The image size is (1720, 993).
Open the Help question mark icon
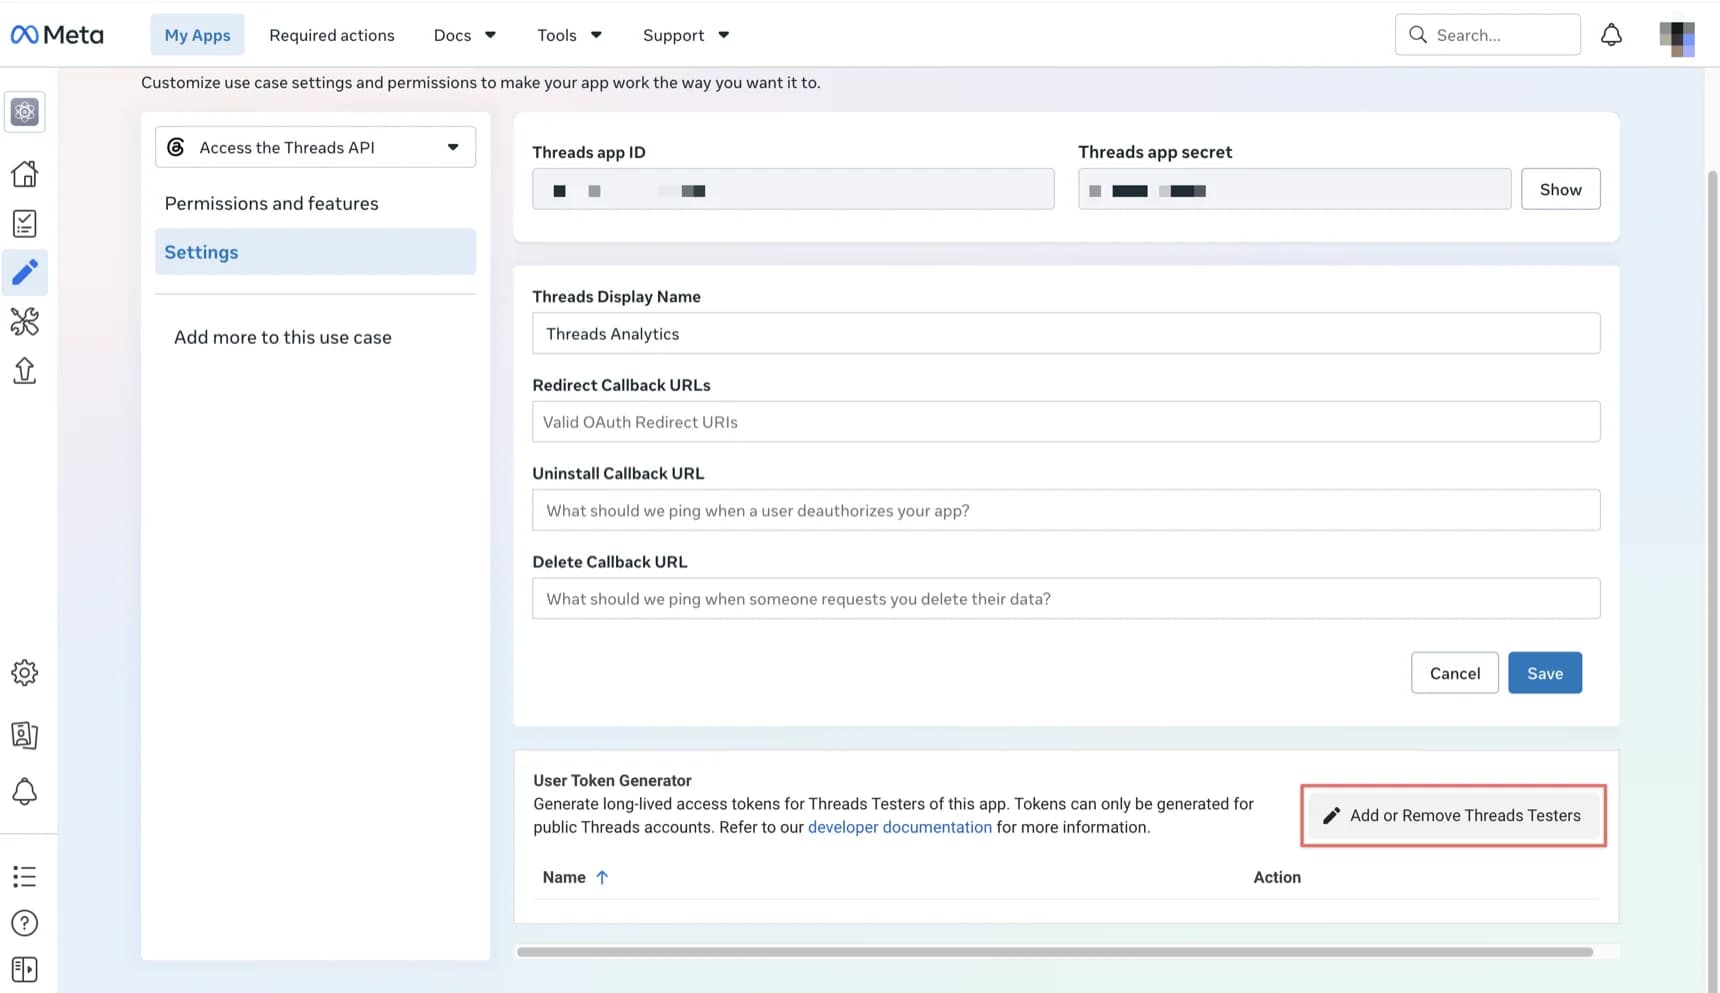point(25,923)
